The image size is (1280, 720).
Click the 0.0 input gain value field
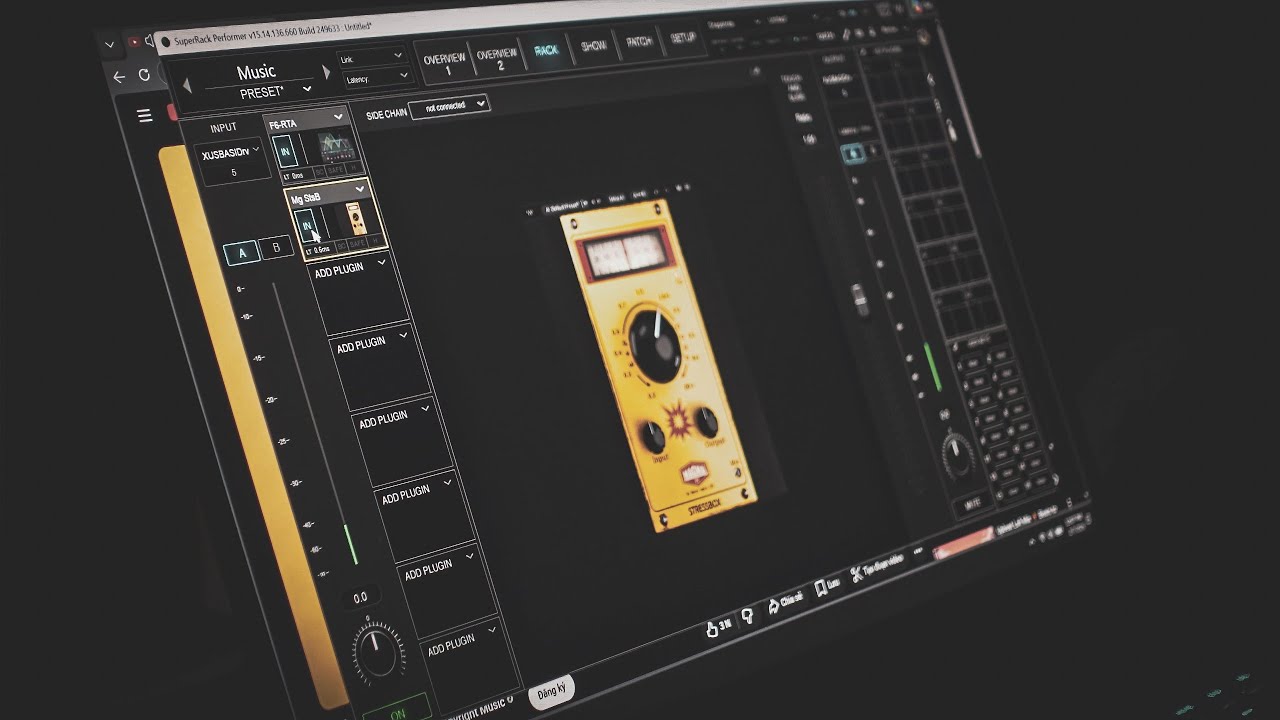point(360,598)
